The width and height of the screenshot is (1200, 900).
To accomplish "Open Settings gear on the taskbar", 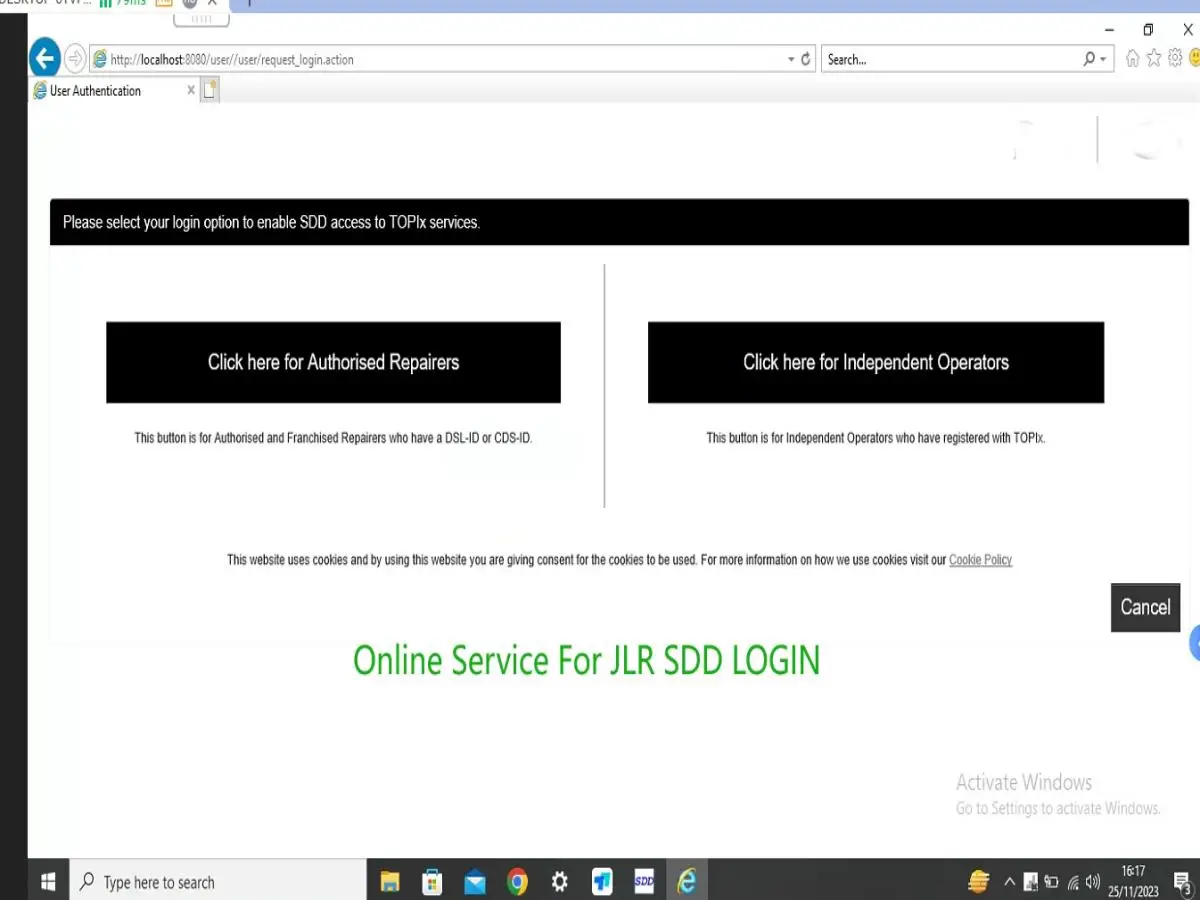I will click(x=560, y=882).
